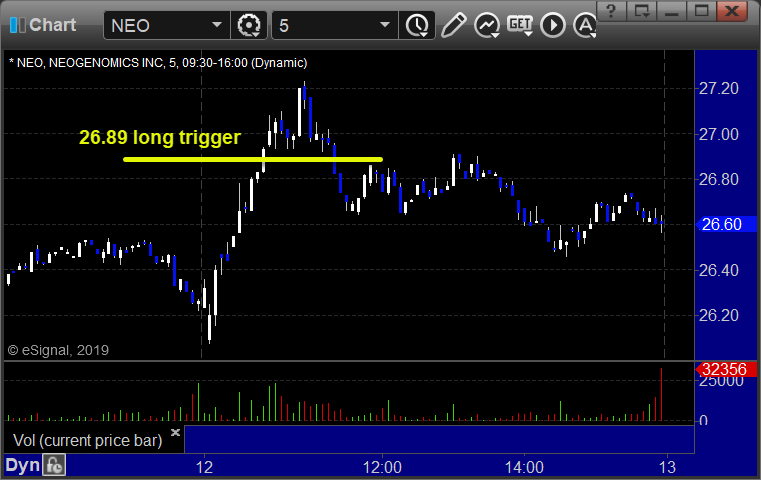The image size is (761, 480).
Task: Click the 26.40 price axis label
Action: 718,270
